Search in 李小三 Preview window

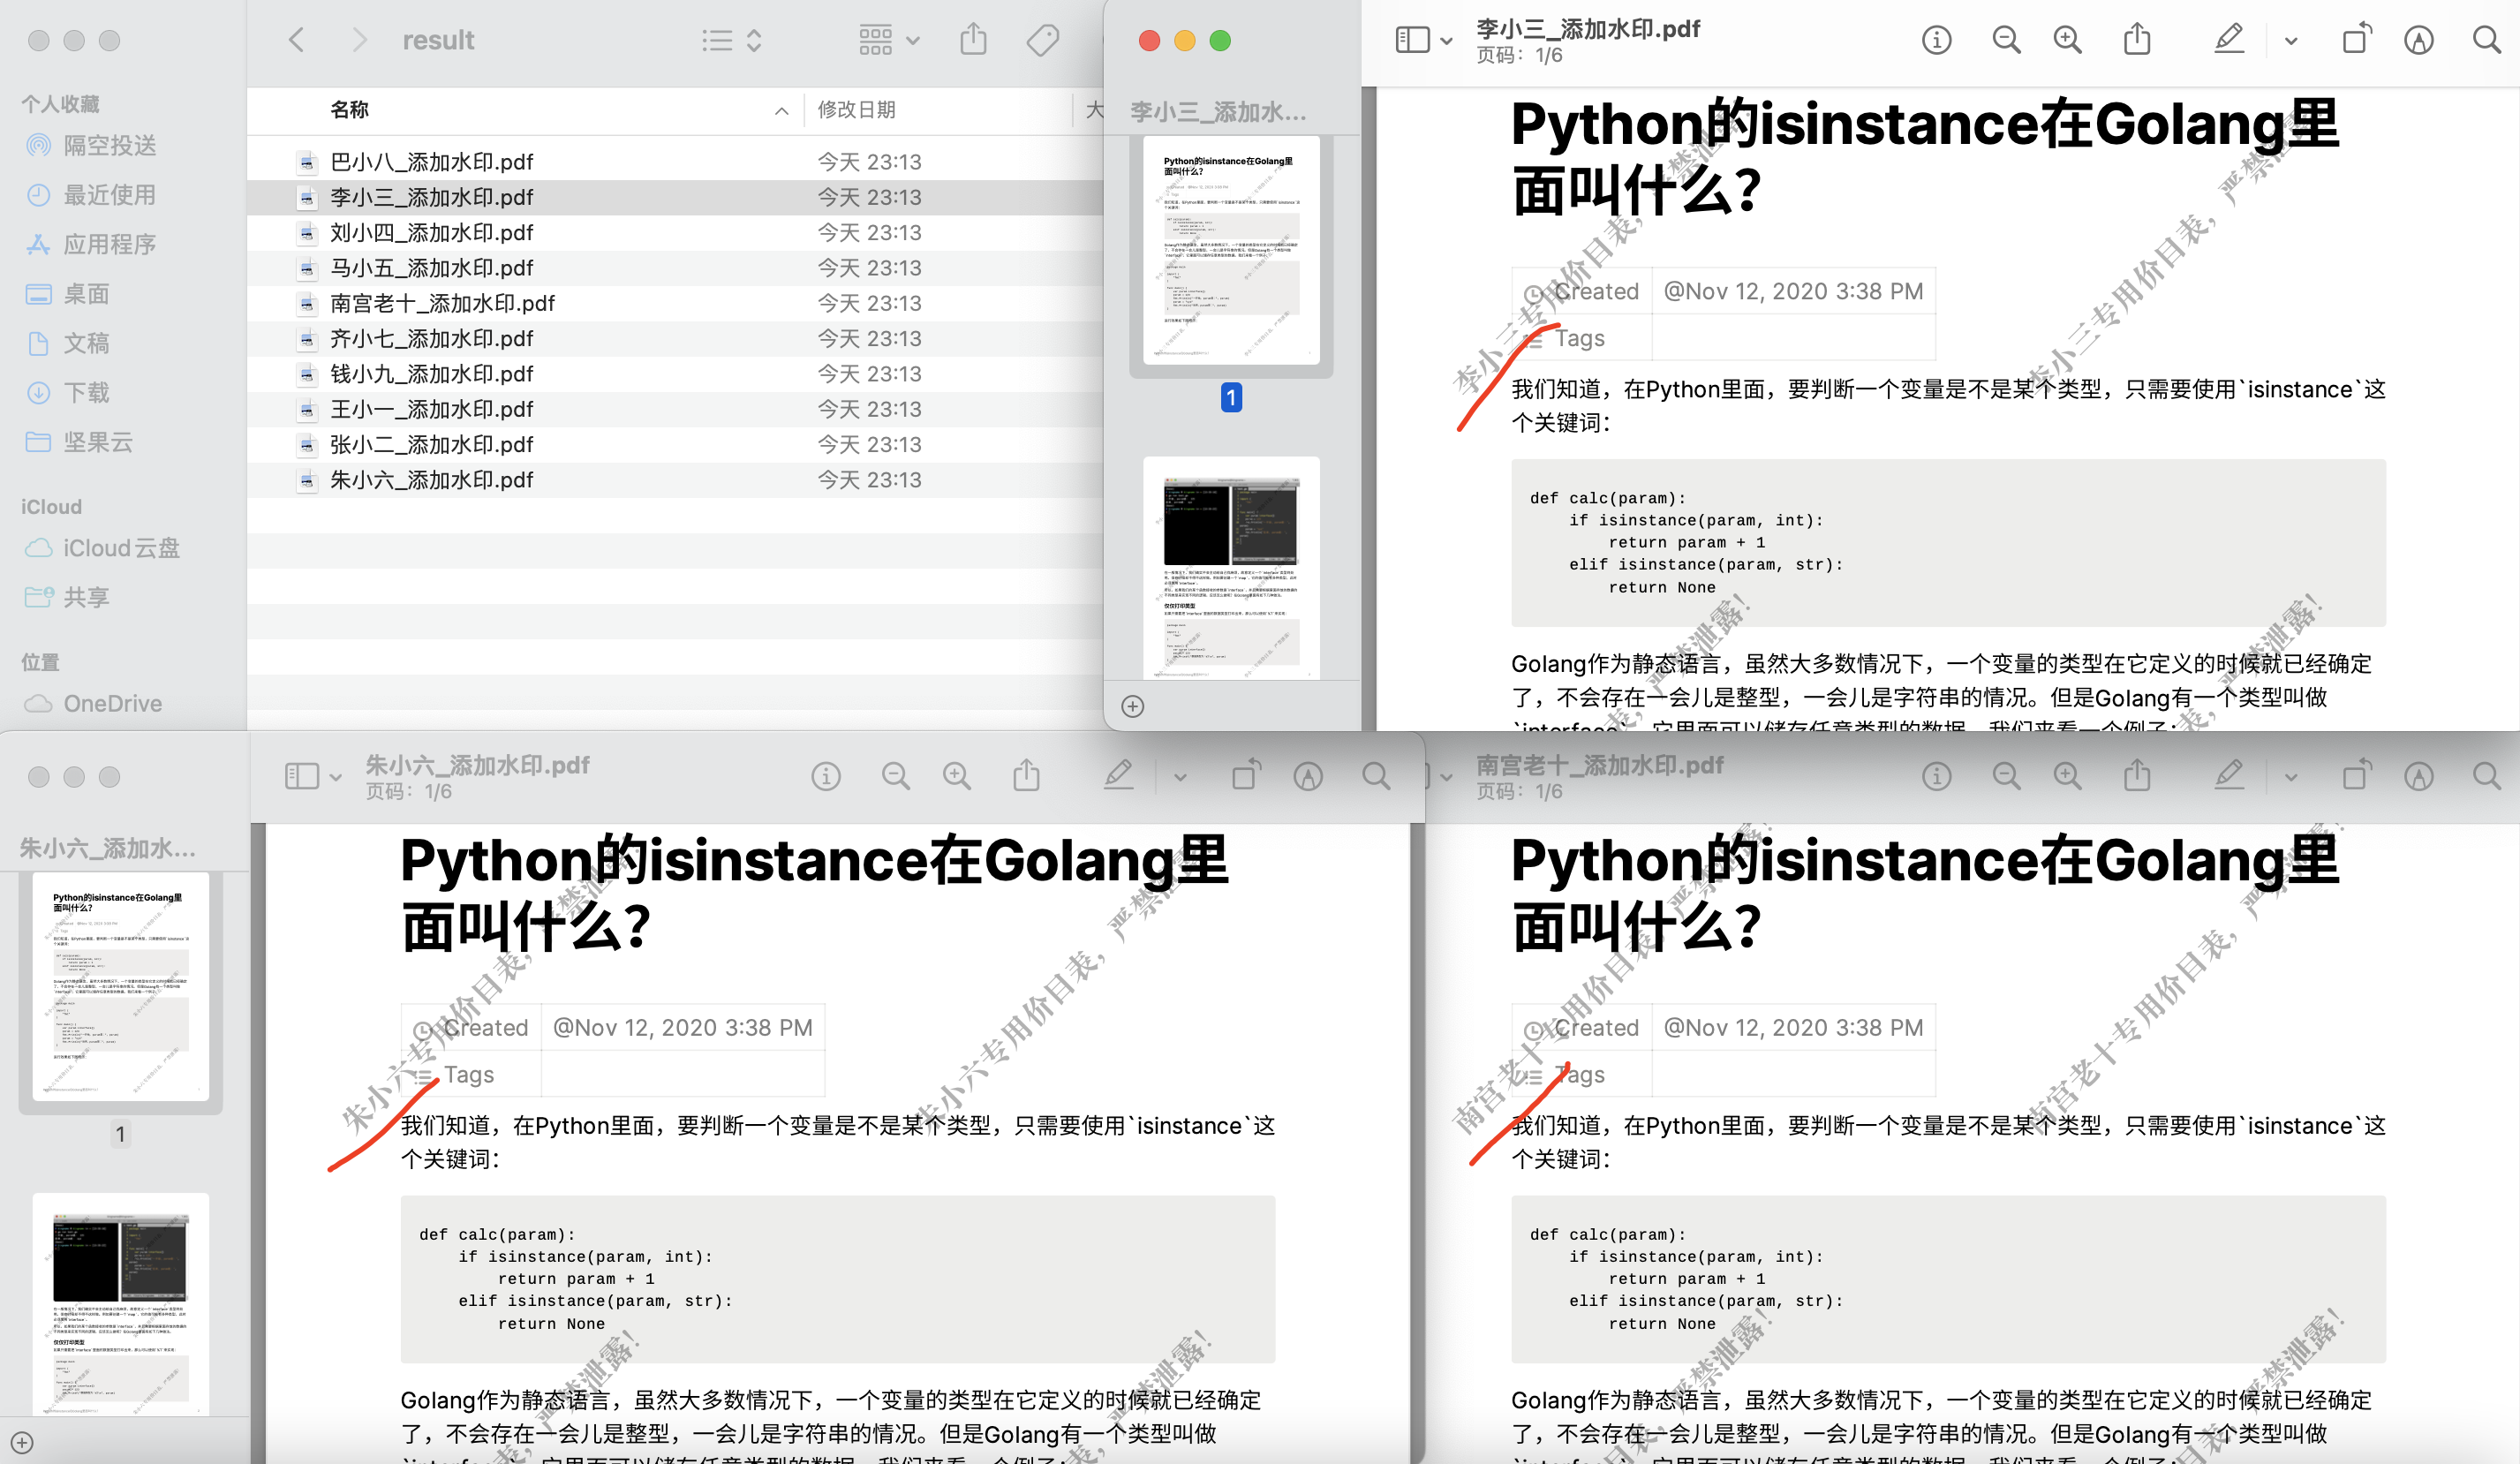2487,40
